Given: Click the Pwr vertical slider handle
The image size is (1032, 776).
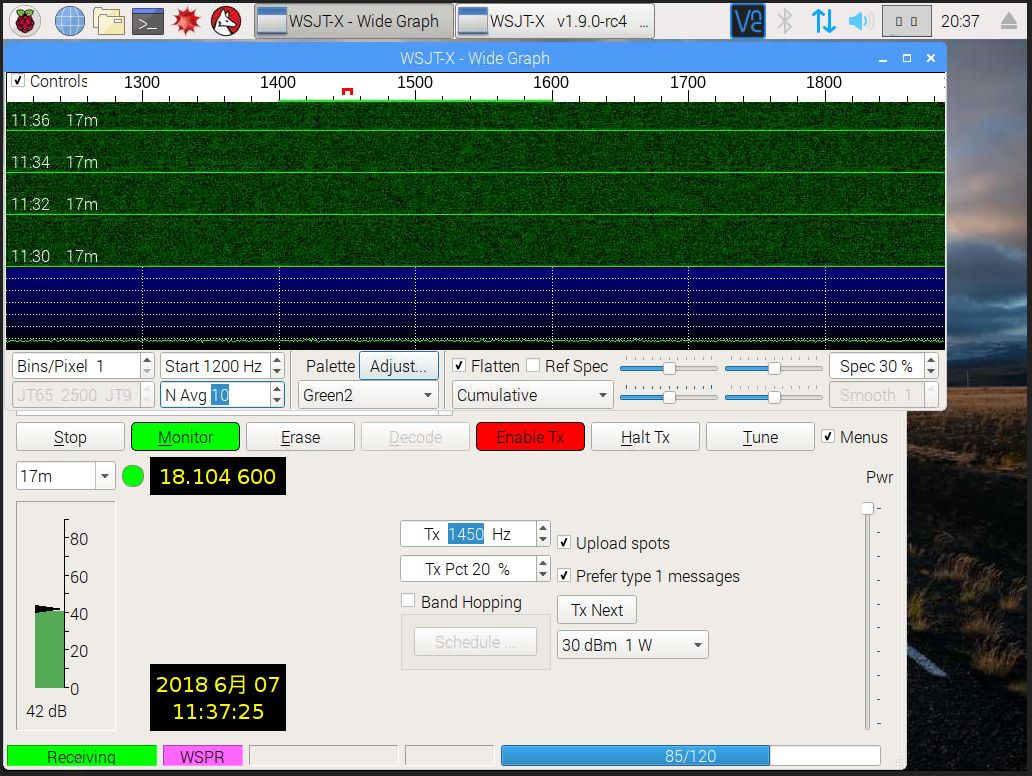Looking at the screenshot, I should [867, 508].
